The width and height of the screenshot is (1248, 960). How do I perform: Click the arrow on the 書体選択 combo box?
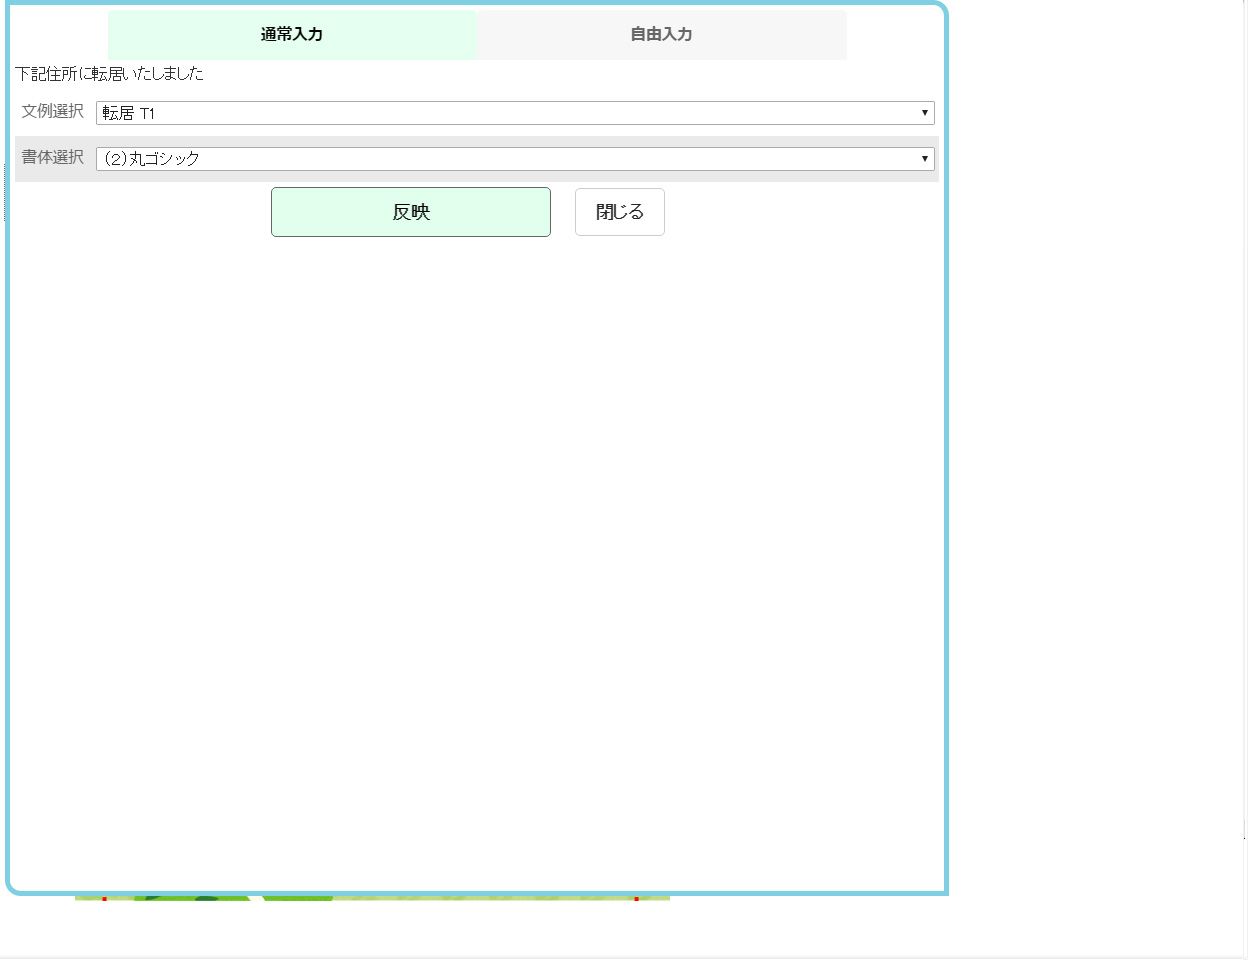tap(924, 159)
